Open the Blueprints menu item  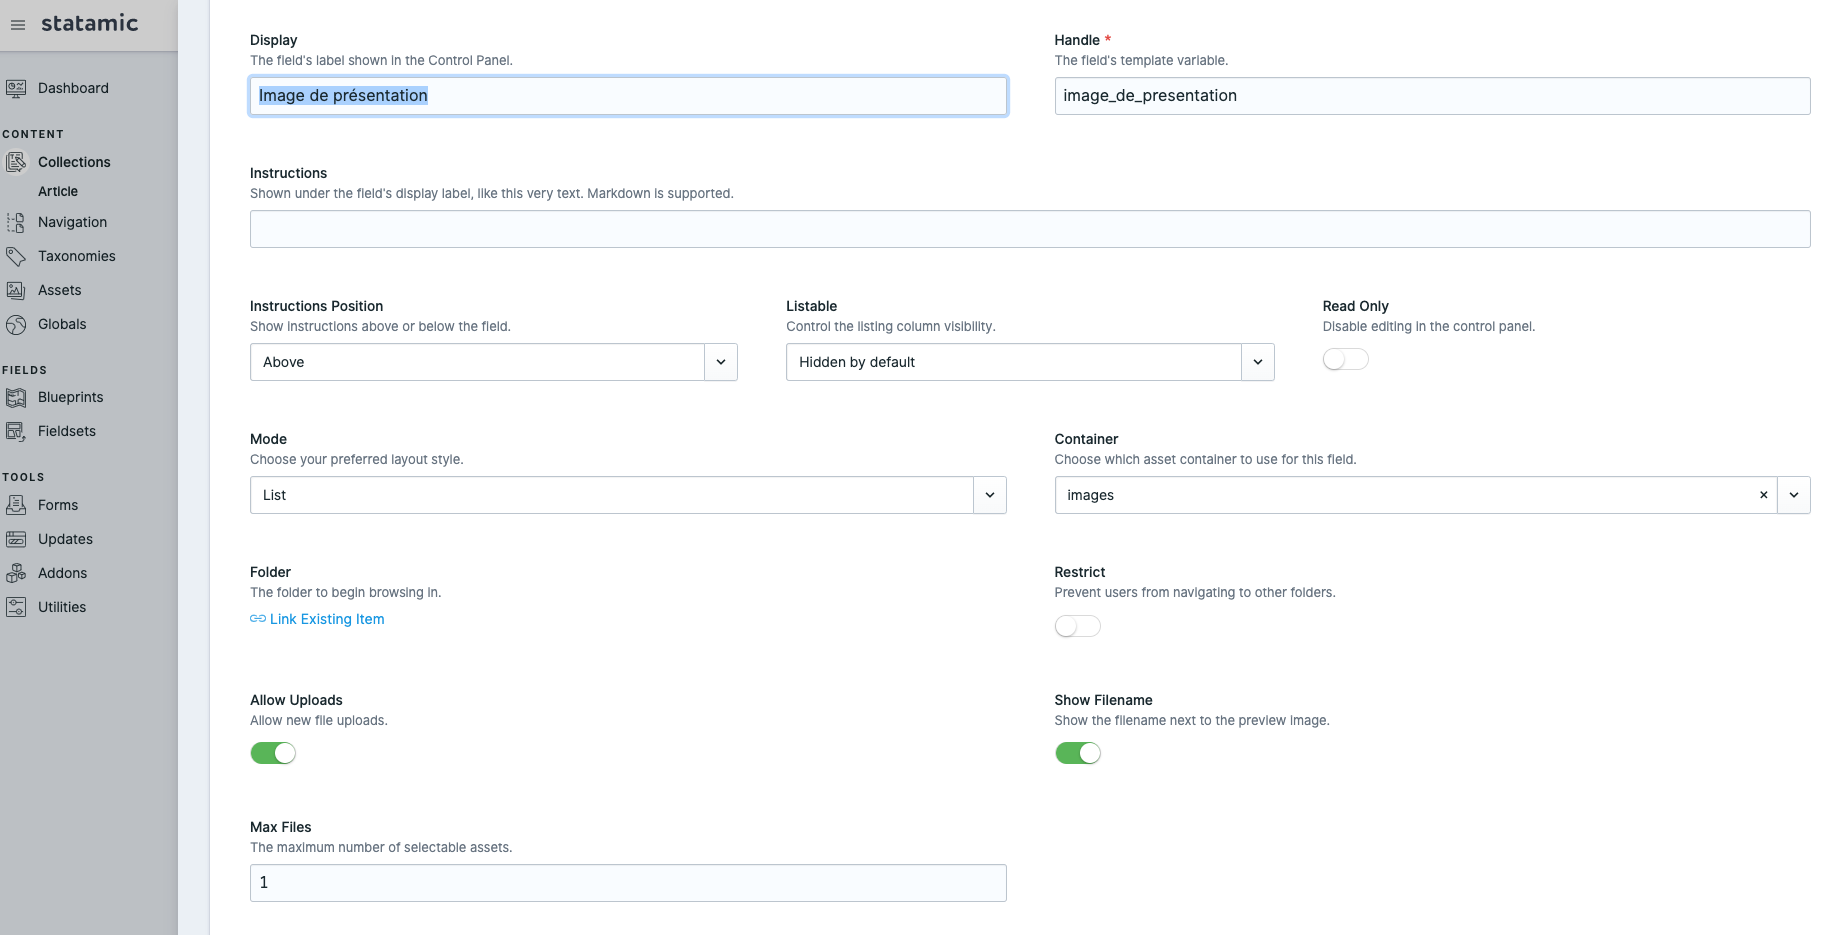click(x=70, y=397)
